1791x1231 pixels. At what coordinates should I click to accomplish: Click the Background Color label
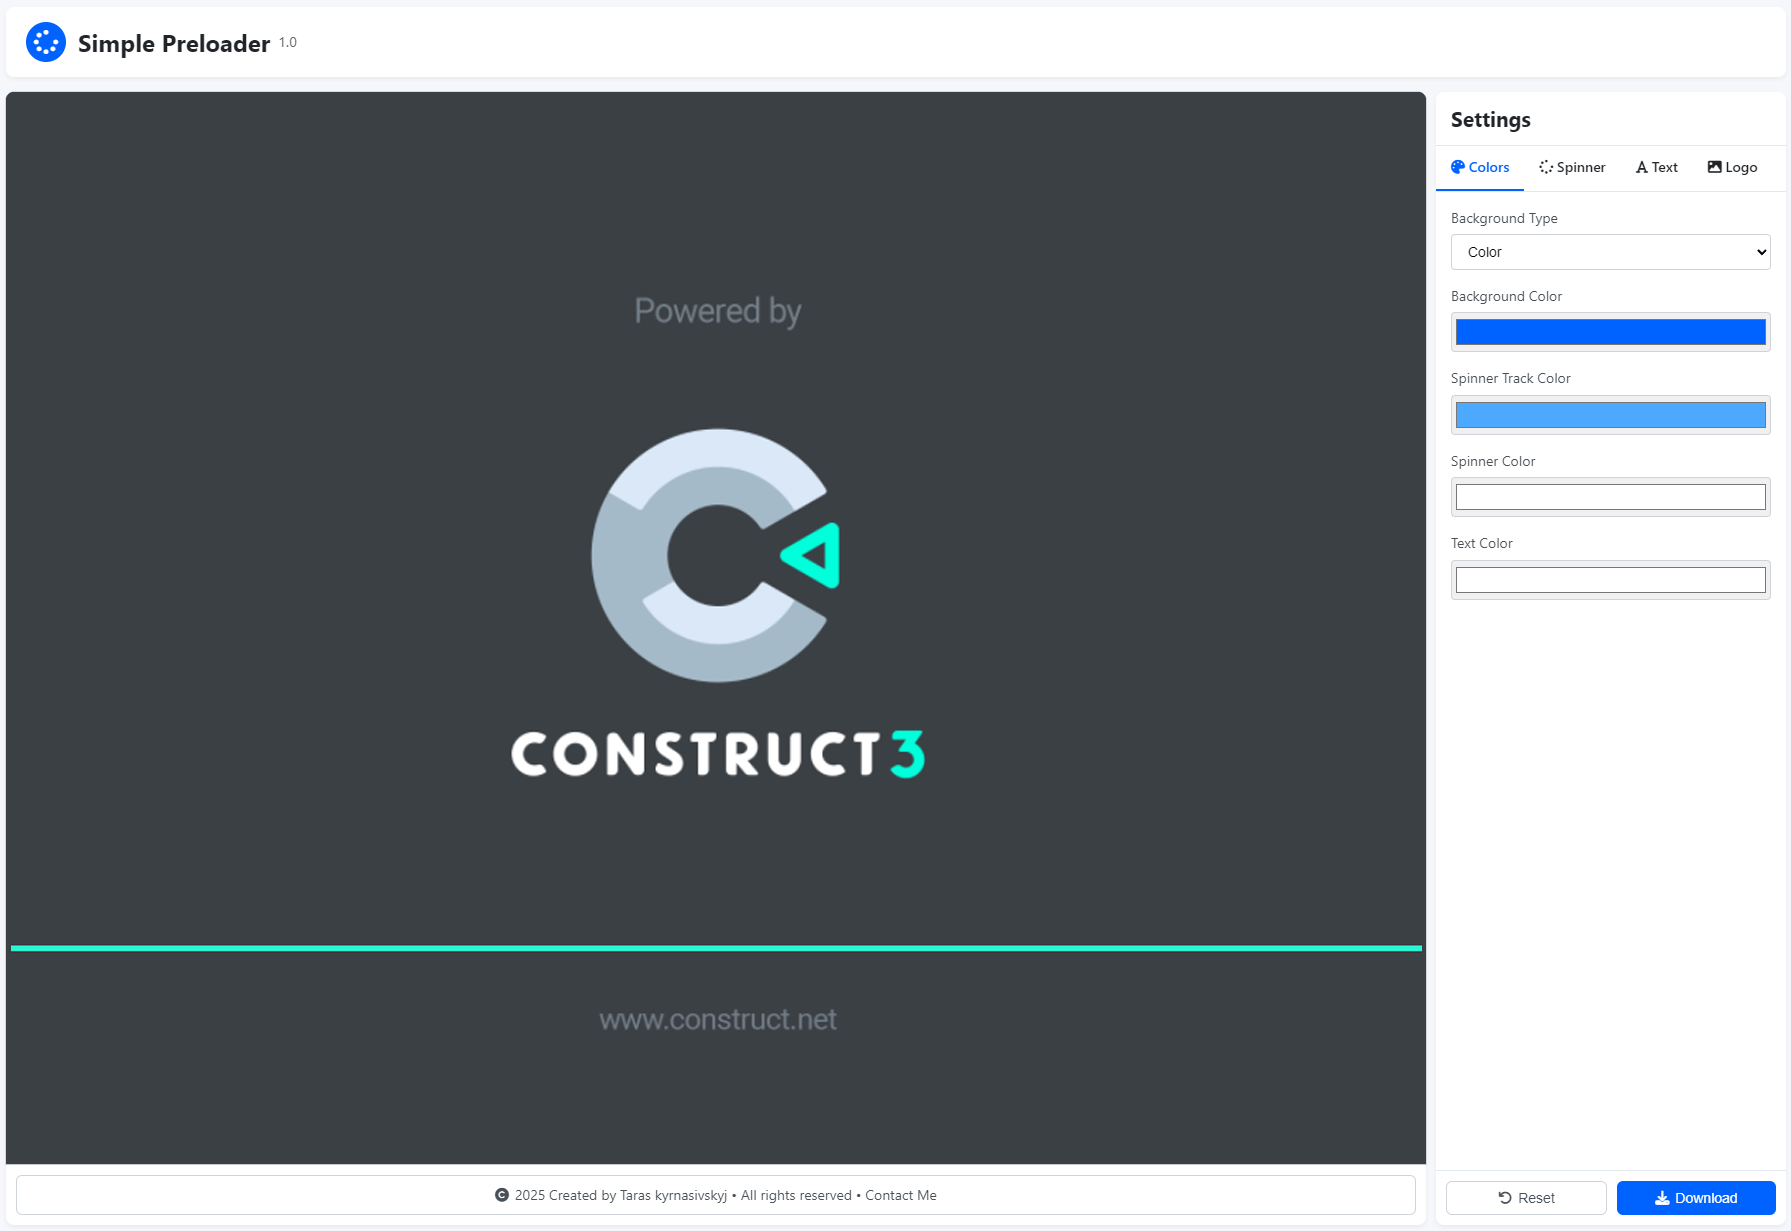tap(1506, 296)
